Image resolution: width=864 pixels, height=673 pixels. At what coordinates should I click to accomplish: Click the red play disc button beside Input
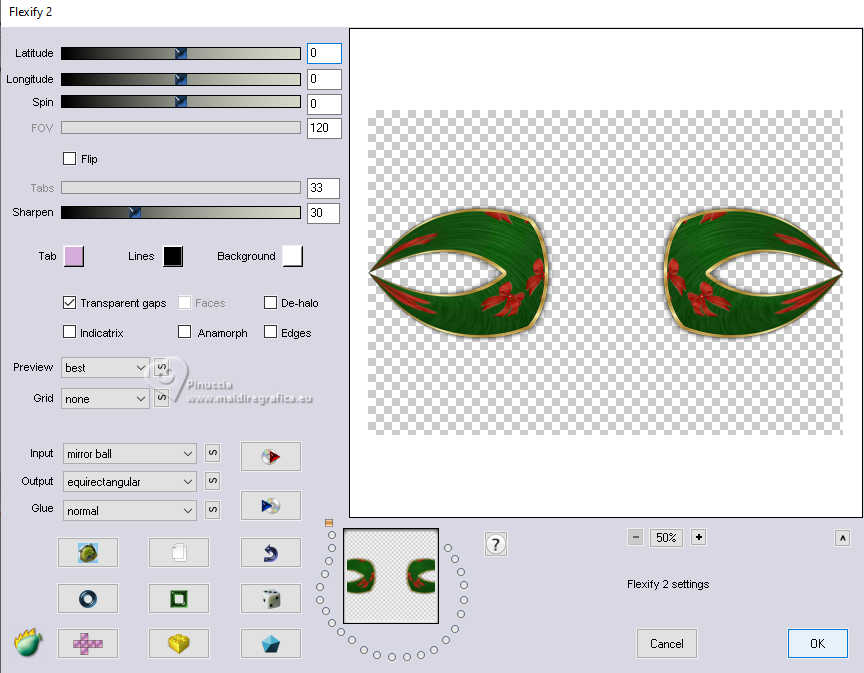click(x=271, y=456)
